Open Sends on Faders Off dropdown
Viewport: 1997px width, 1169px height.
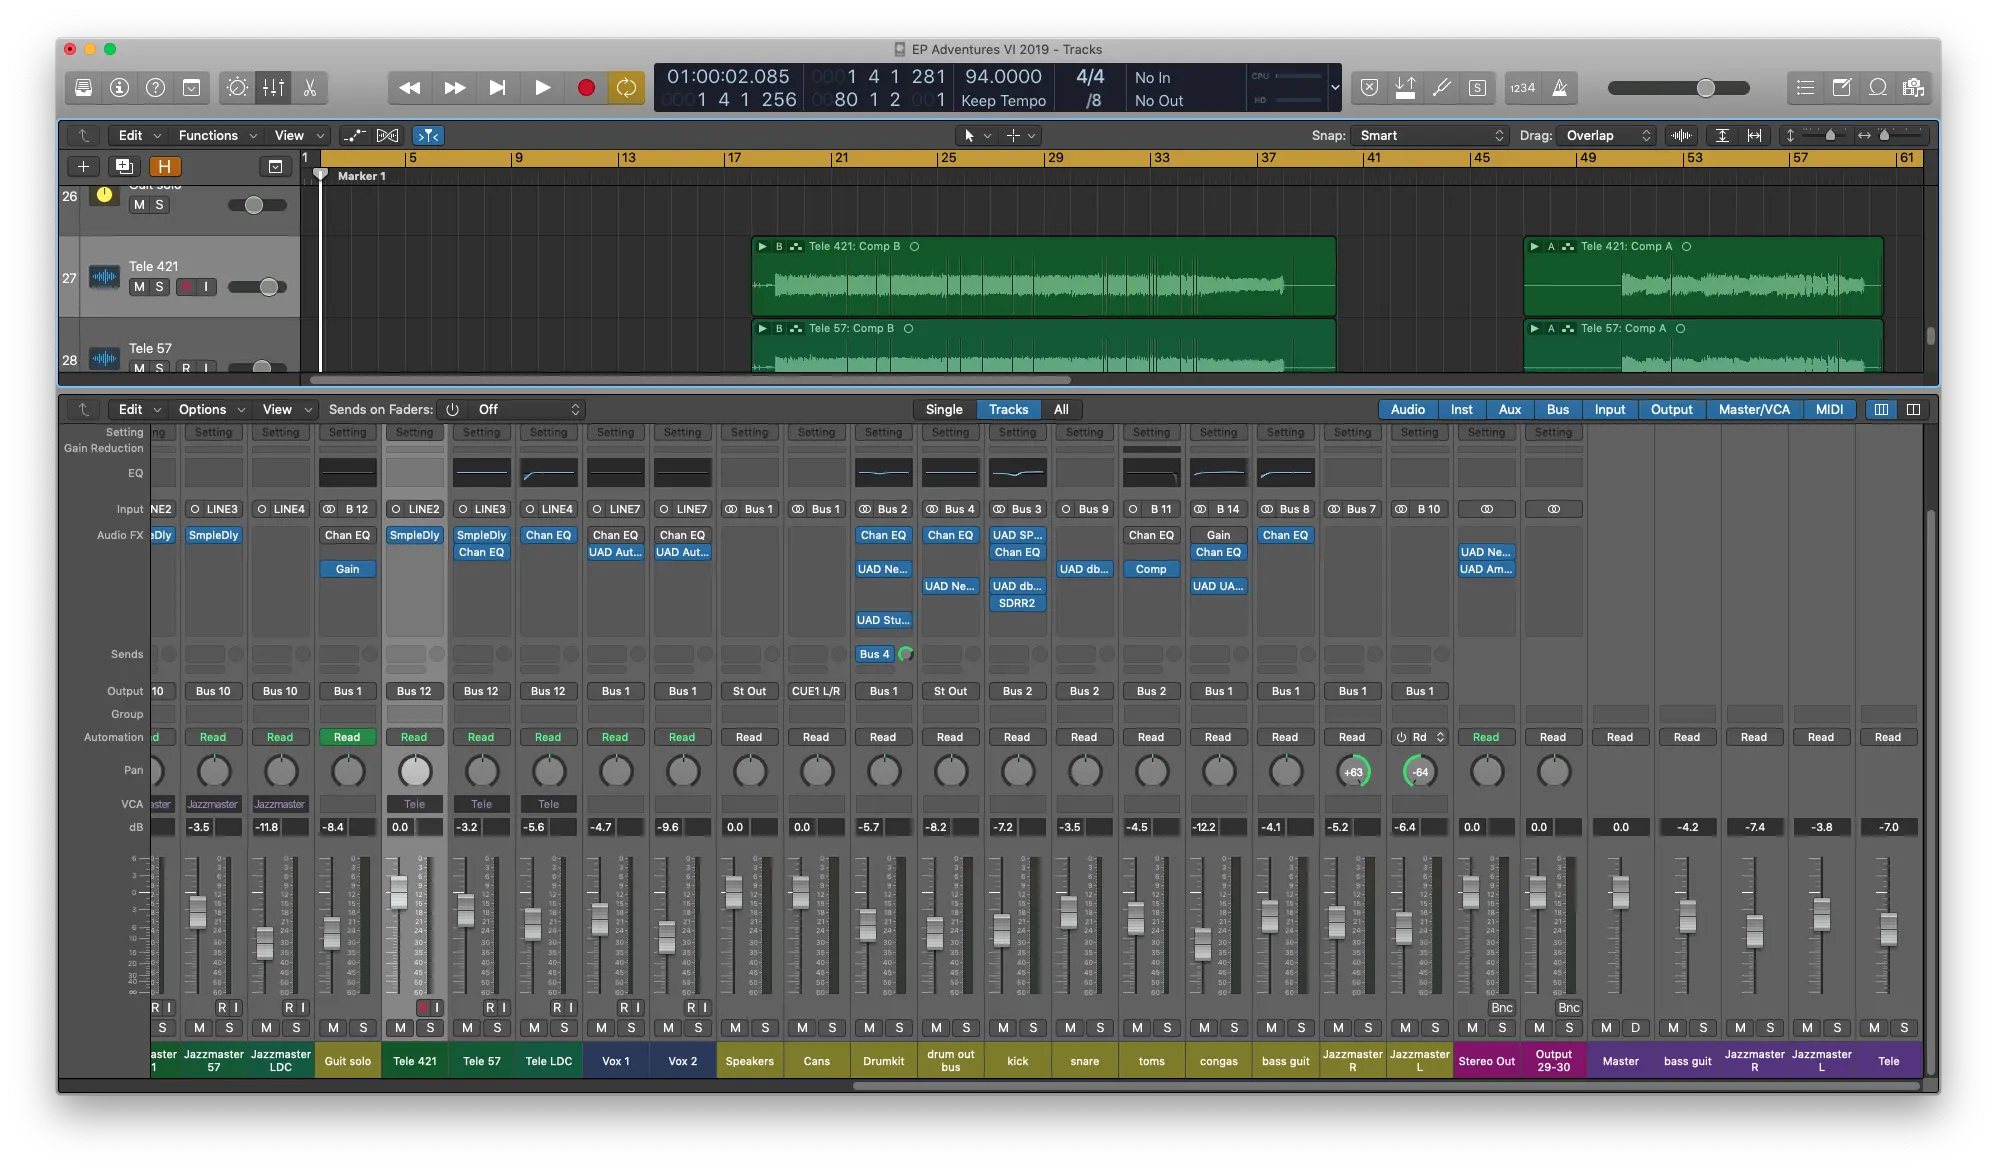pos(528,409)
